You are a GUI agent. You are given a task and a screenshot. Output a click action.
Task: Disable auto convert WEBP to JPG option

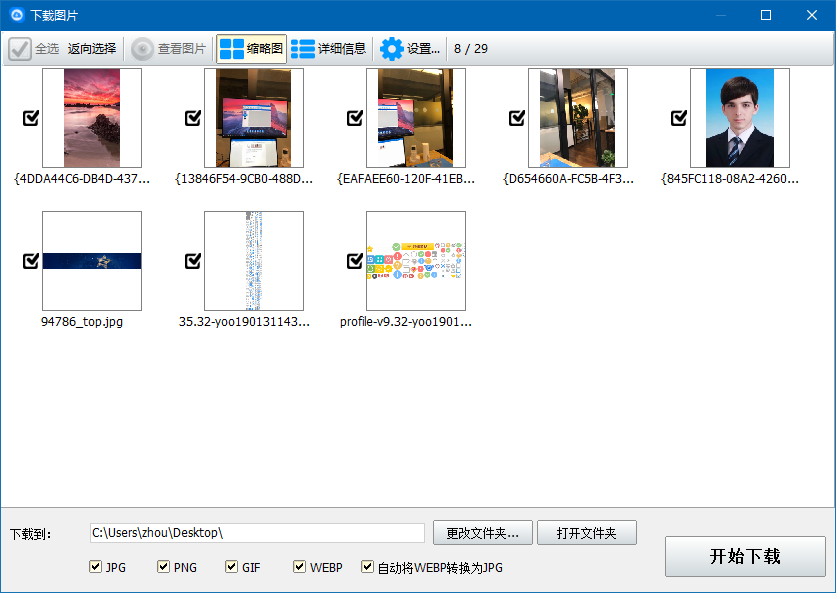pyautogui.click(x=367, y=566)
